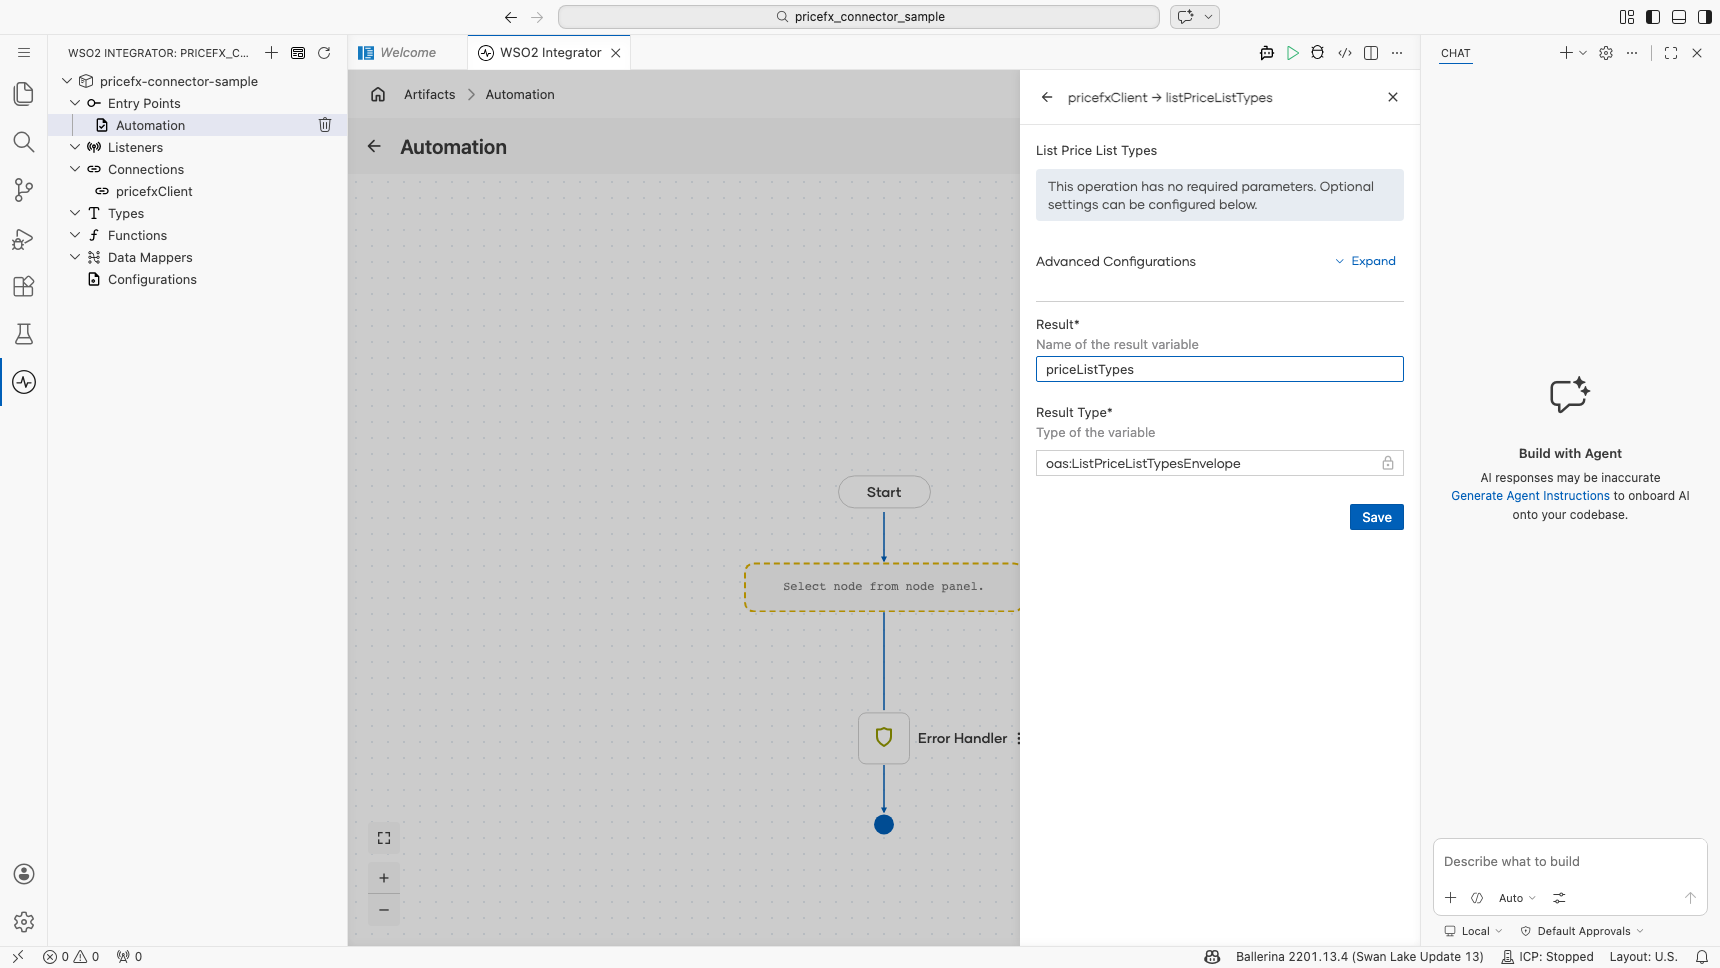Open the Explorer view in activity bar
The width and height of the screenshot is (1720, 968).
[x=24, y=94]
